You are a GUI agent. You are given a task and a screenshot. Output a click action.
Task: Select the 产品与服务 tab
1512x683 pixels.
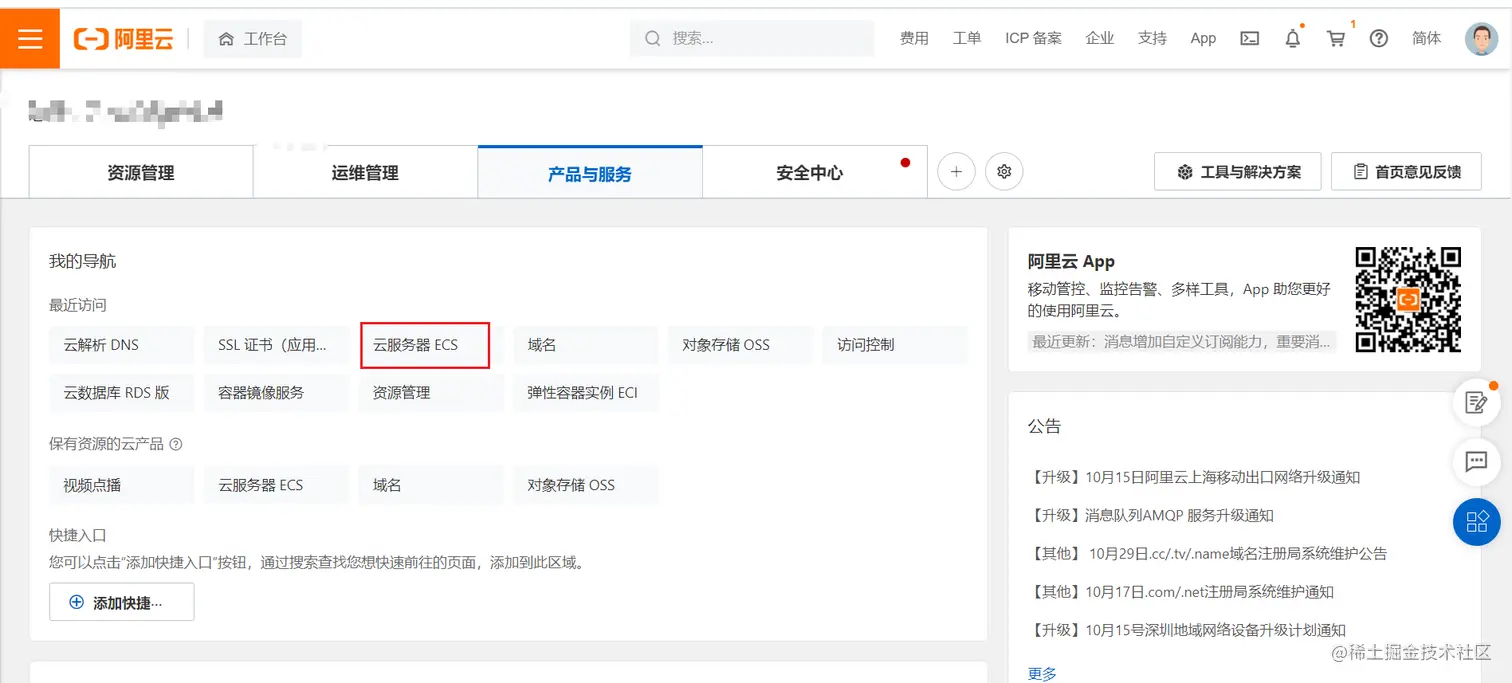click(x=590, y=173)
